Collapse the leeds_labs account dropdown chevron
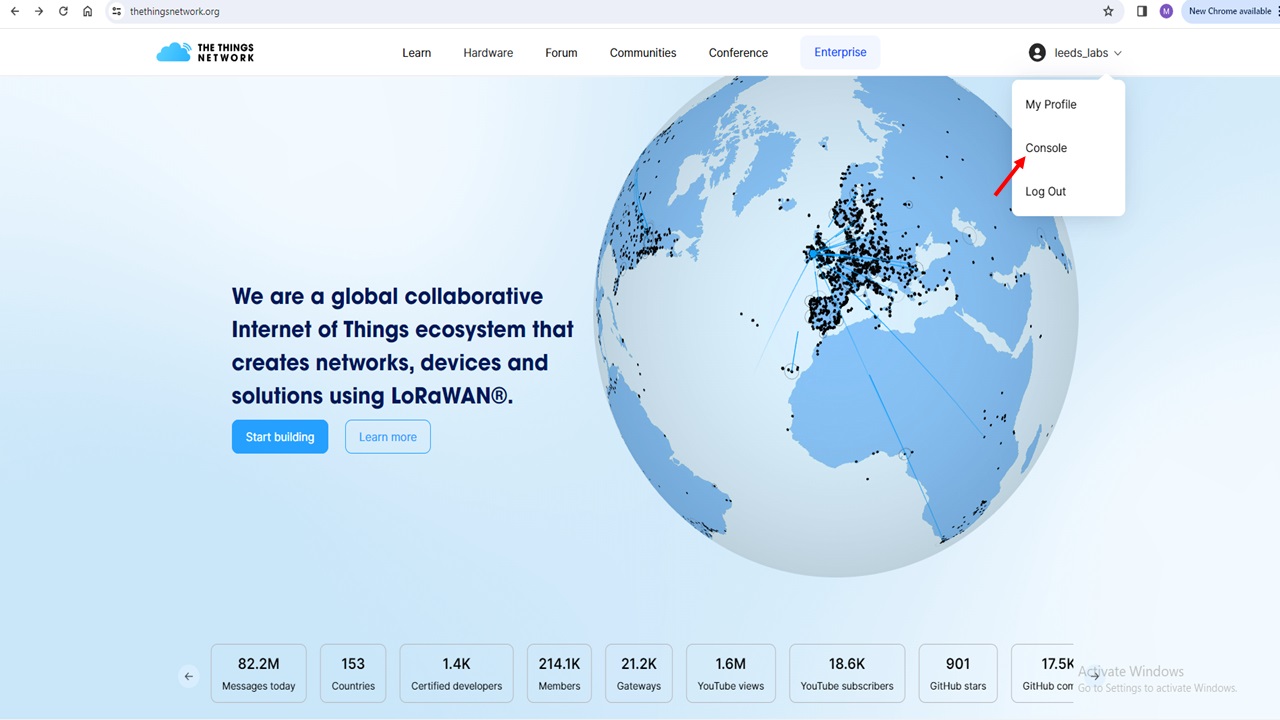 coord(1118,53)
